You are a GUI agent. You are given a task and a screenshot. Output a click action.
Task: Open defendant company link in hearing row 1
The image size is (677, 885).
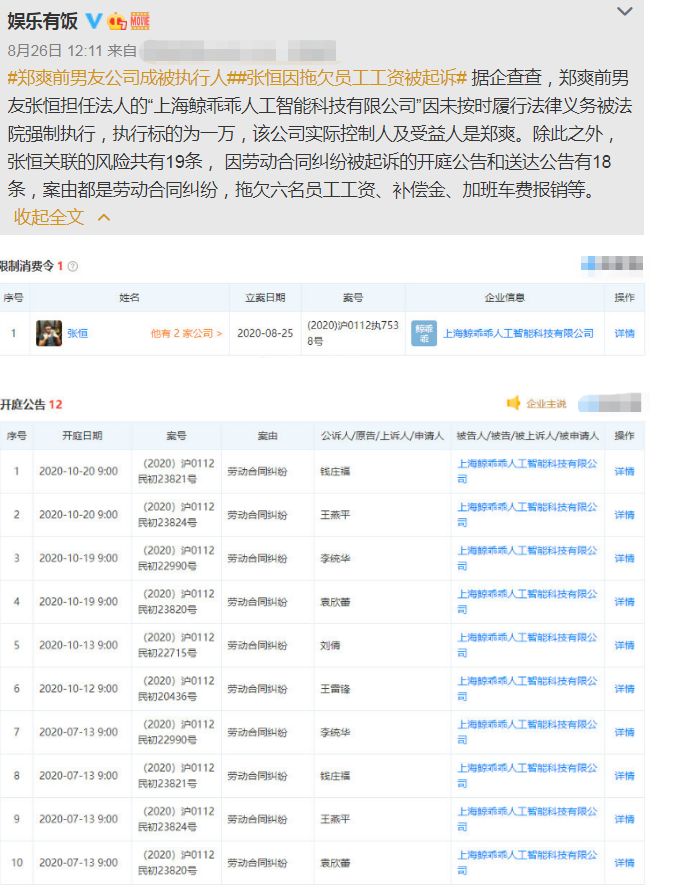click(x=527, y=471)
